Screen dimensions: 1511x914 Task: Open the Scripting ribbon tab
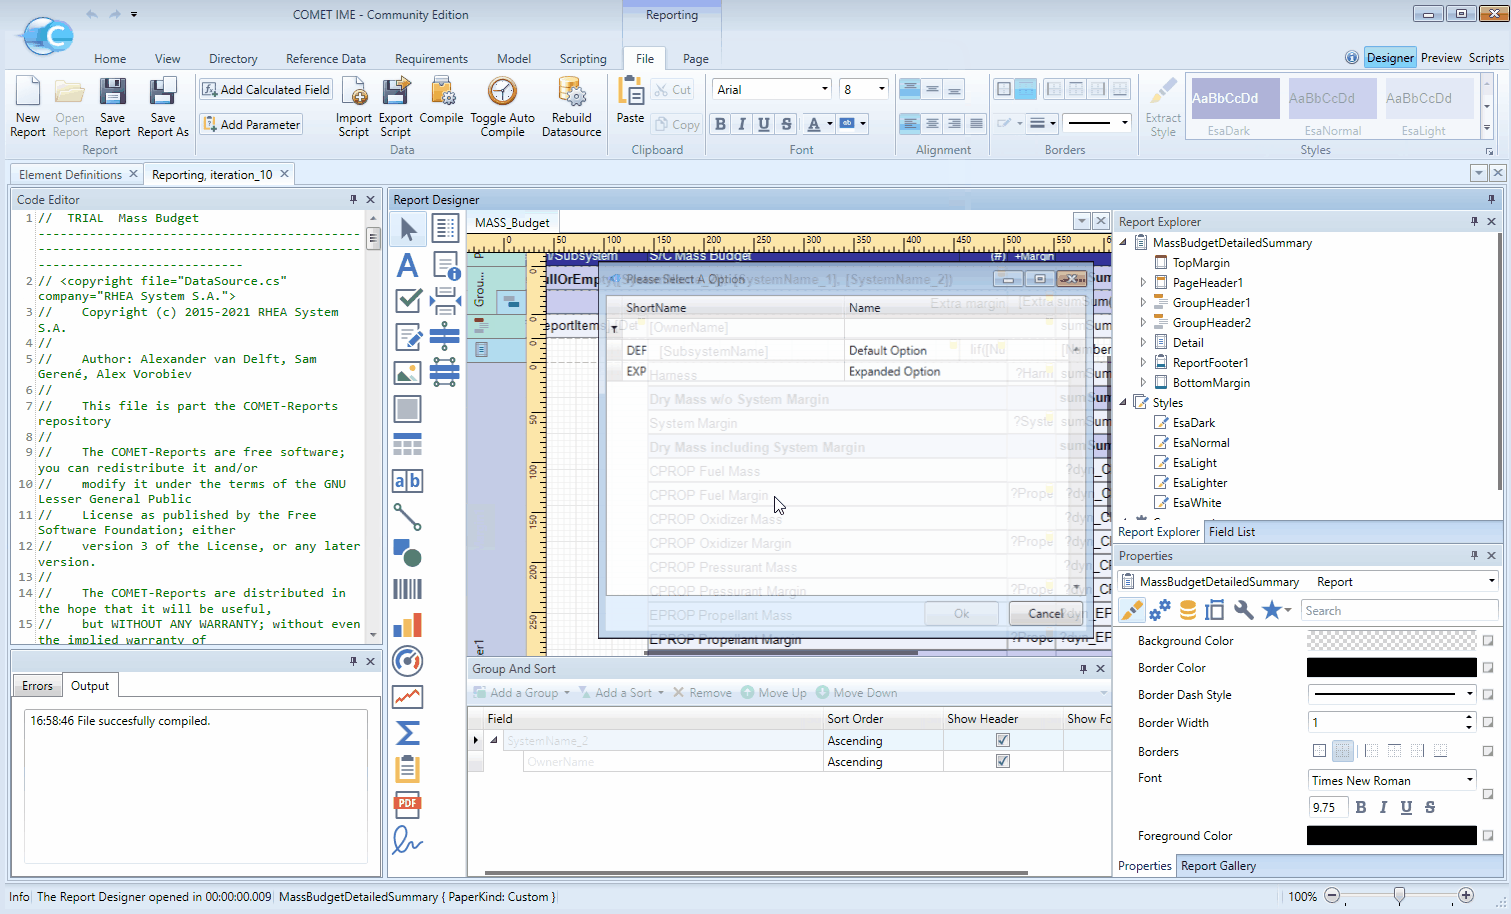583,59
